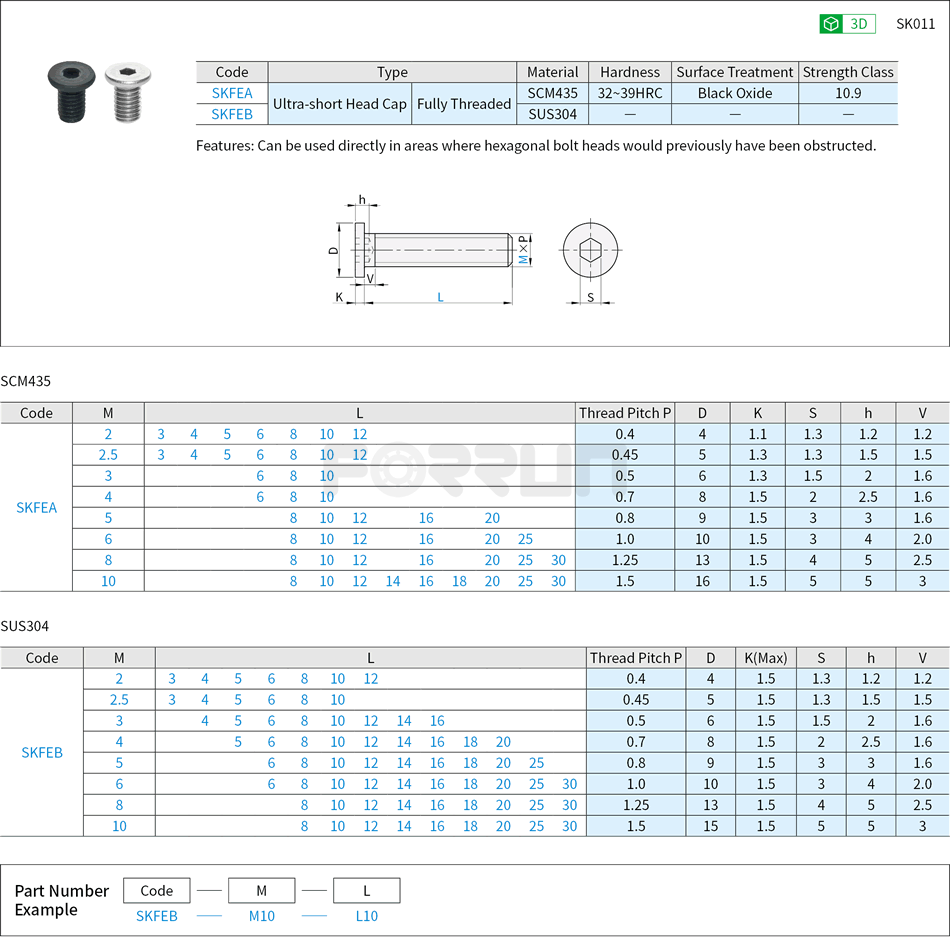Click SKFEB text under the Part Number Example
The height and width of the screenshot is (940, 950).
point(157,915)
